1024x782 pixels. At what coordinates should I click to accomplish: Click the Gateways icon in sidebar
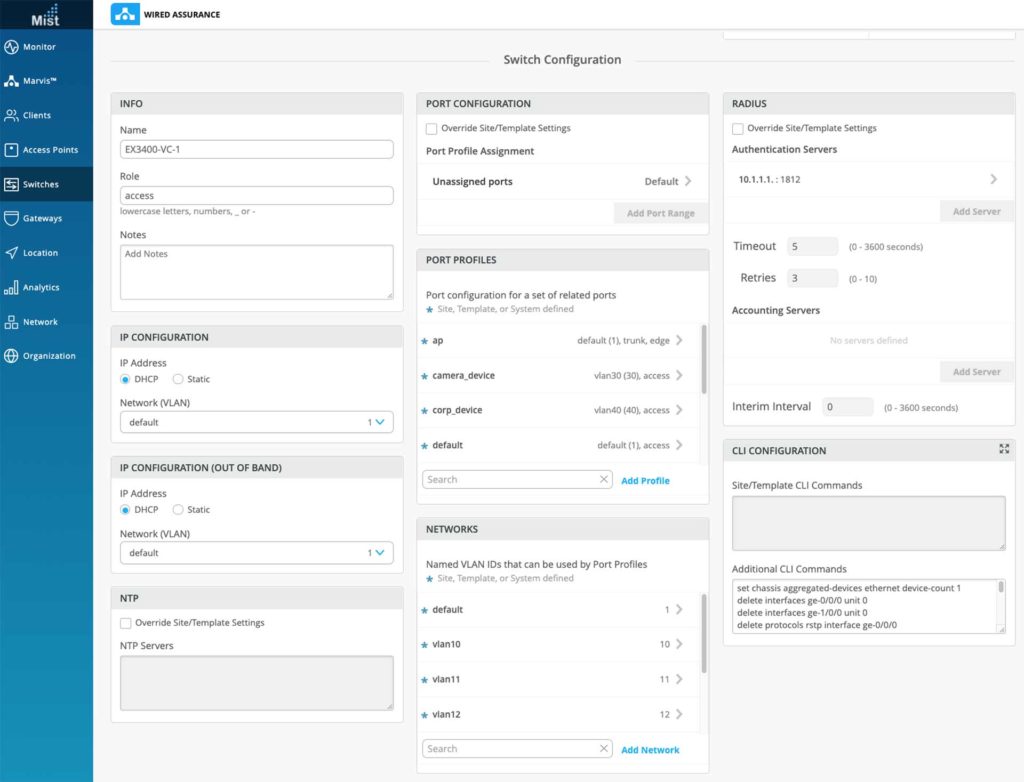pos(12,218)
